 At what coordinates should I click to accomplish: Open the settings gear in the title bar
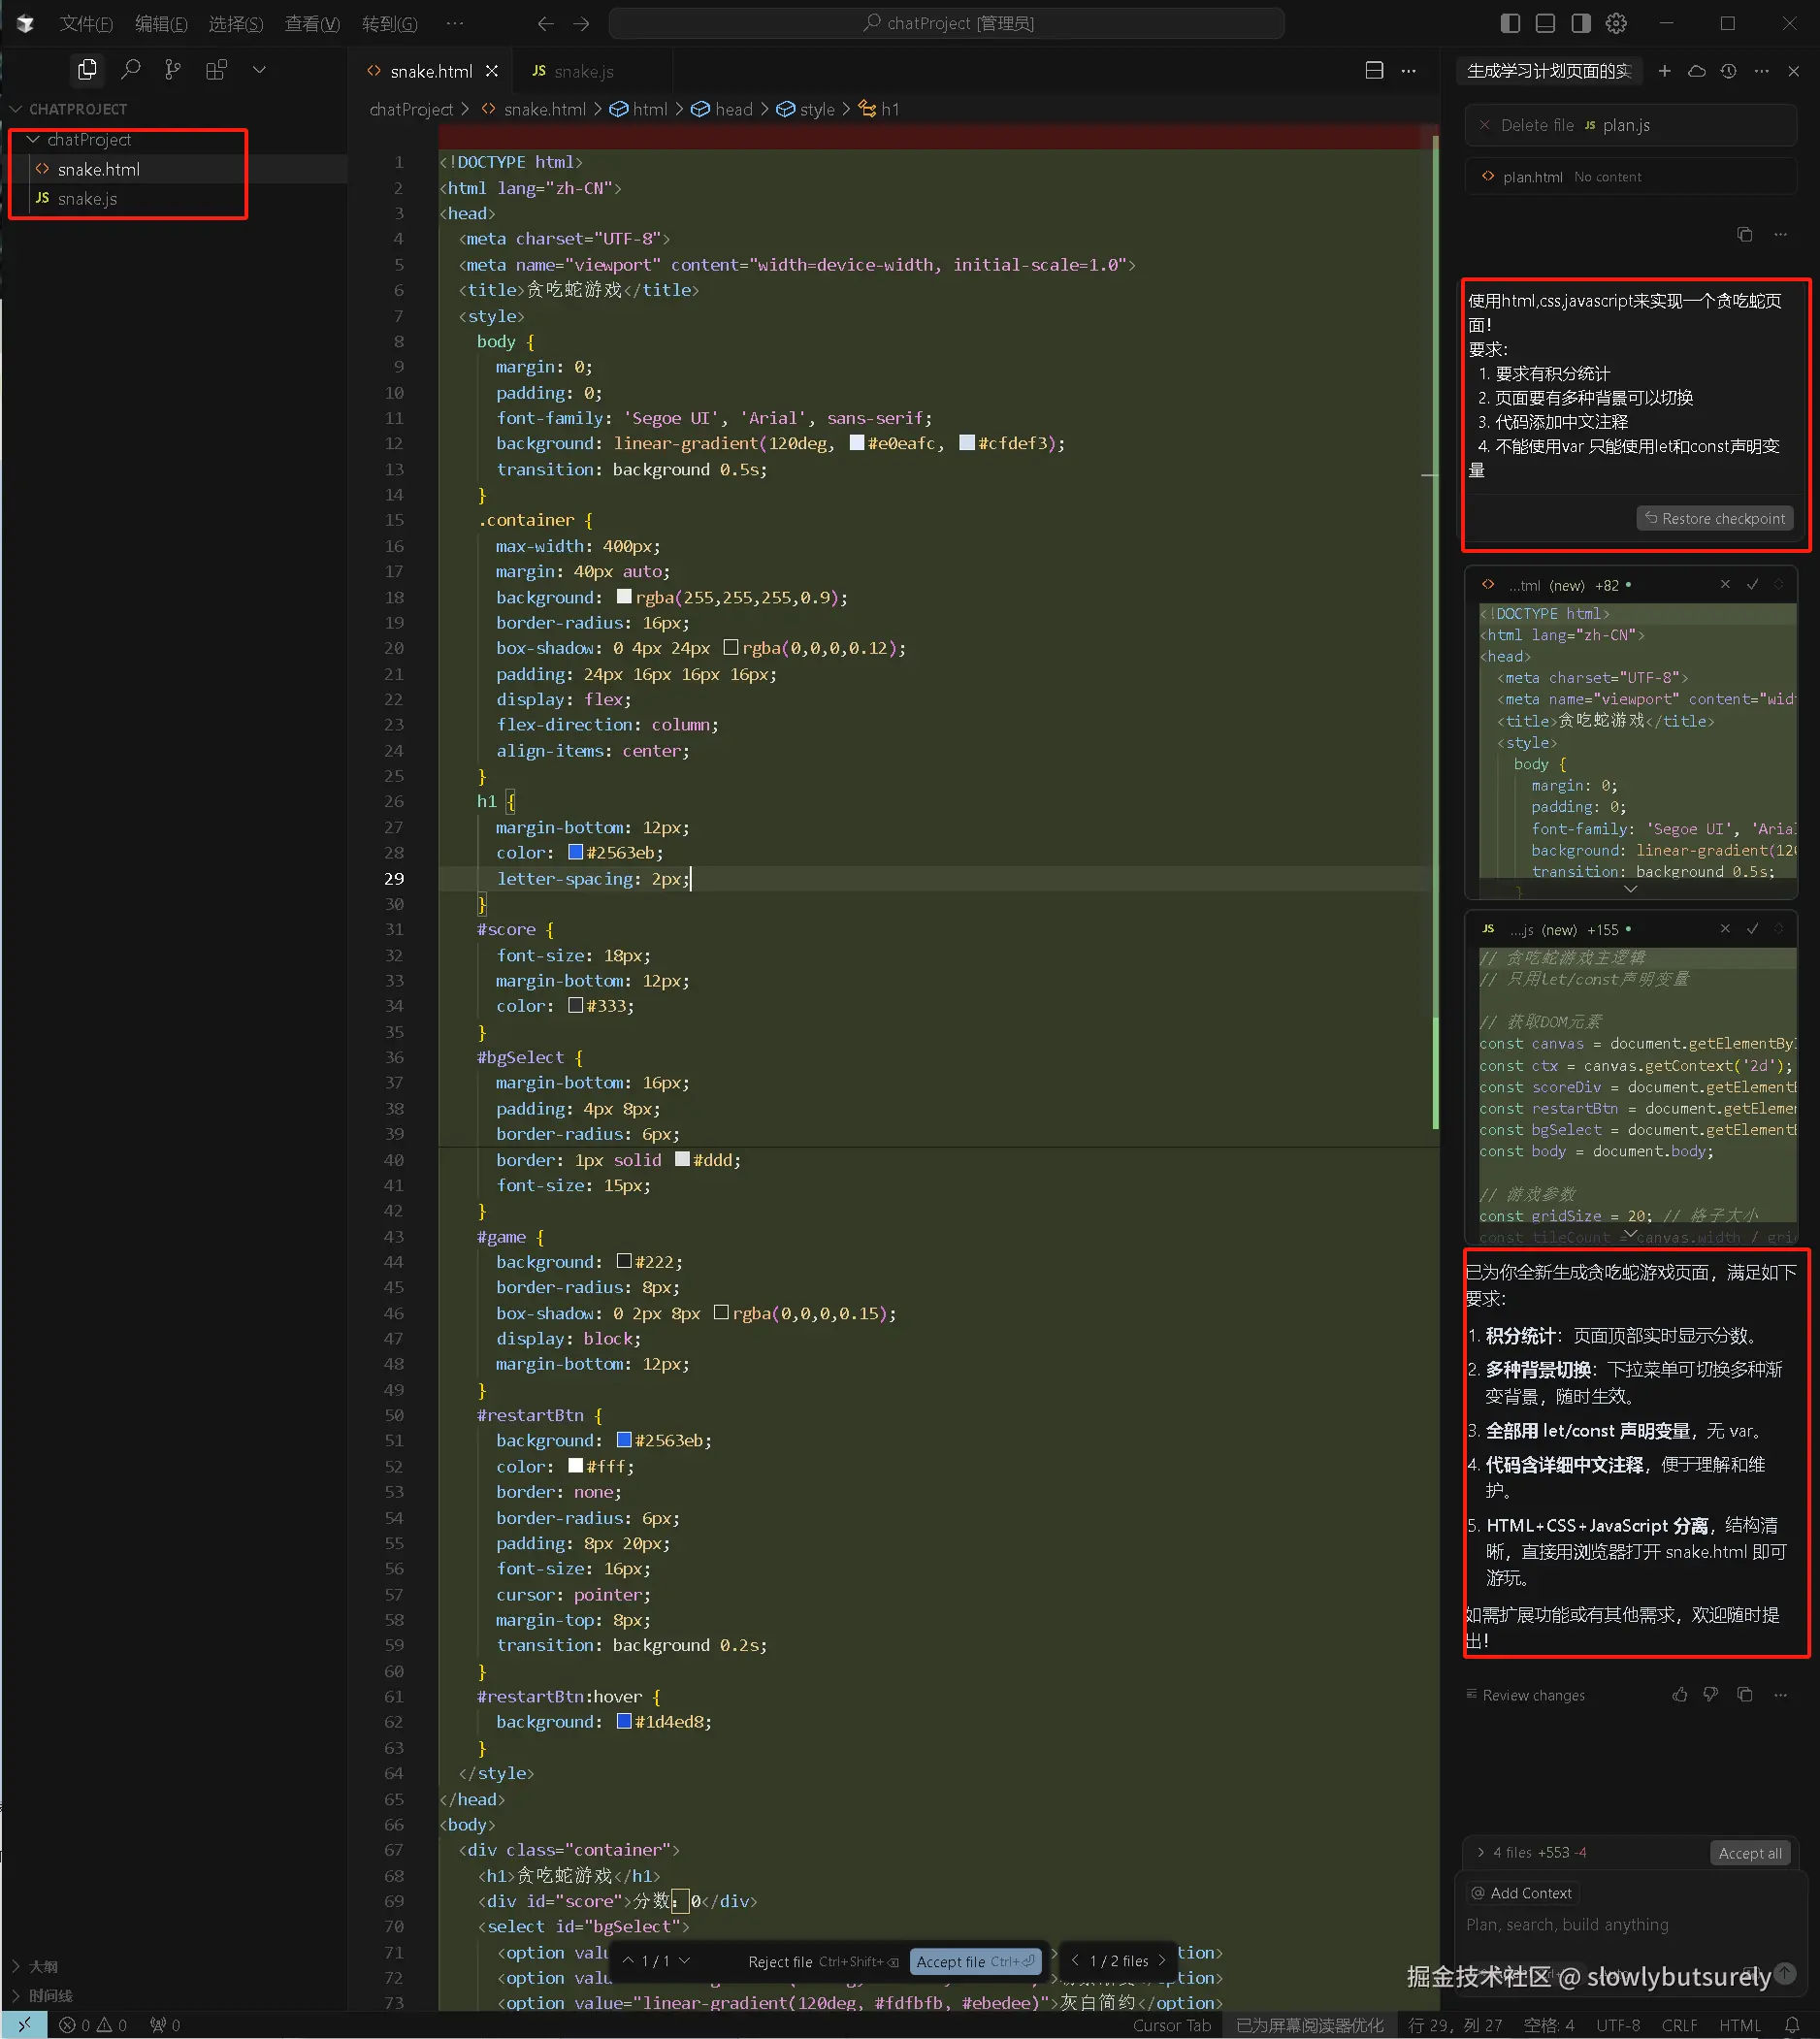[1616, 23]
